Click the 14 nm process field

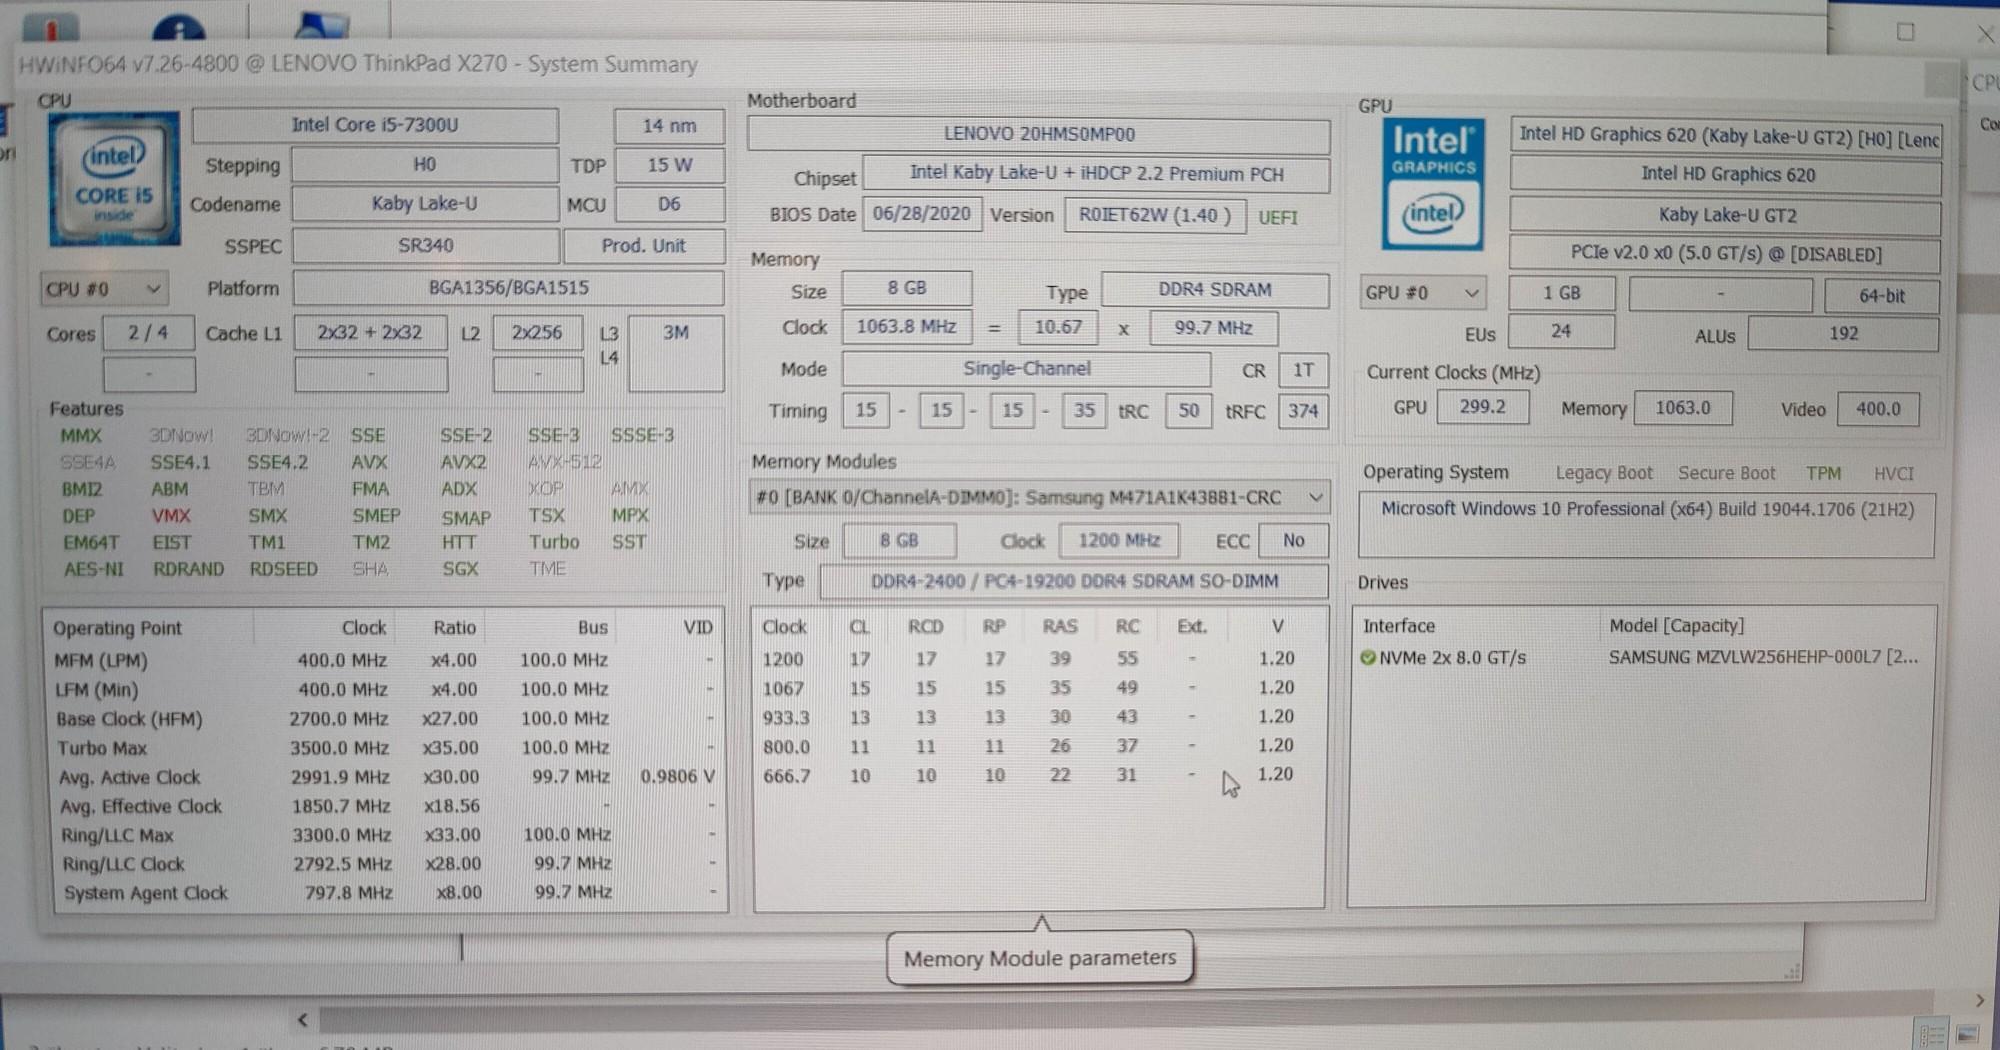[x=669, y=126]
